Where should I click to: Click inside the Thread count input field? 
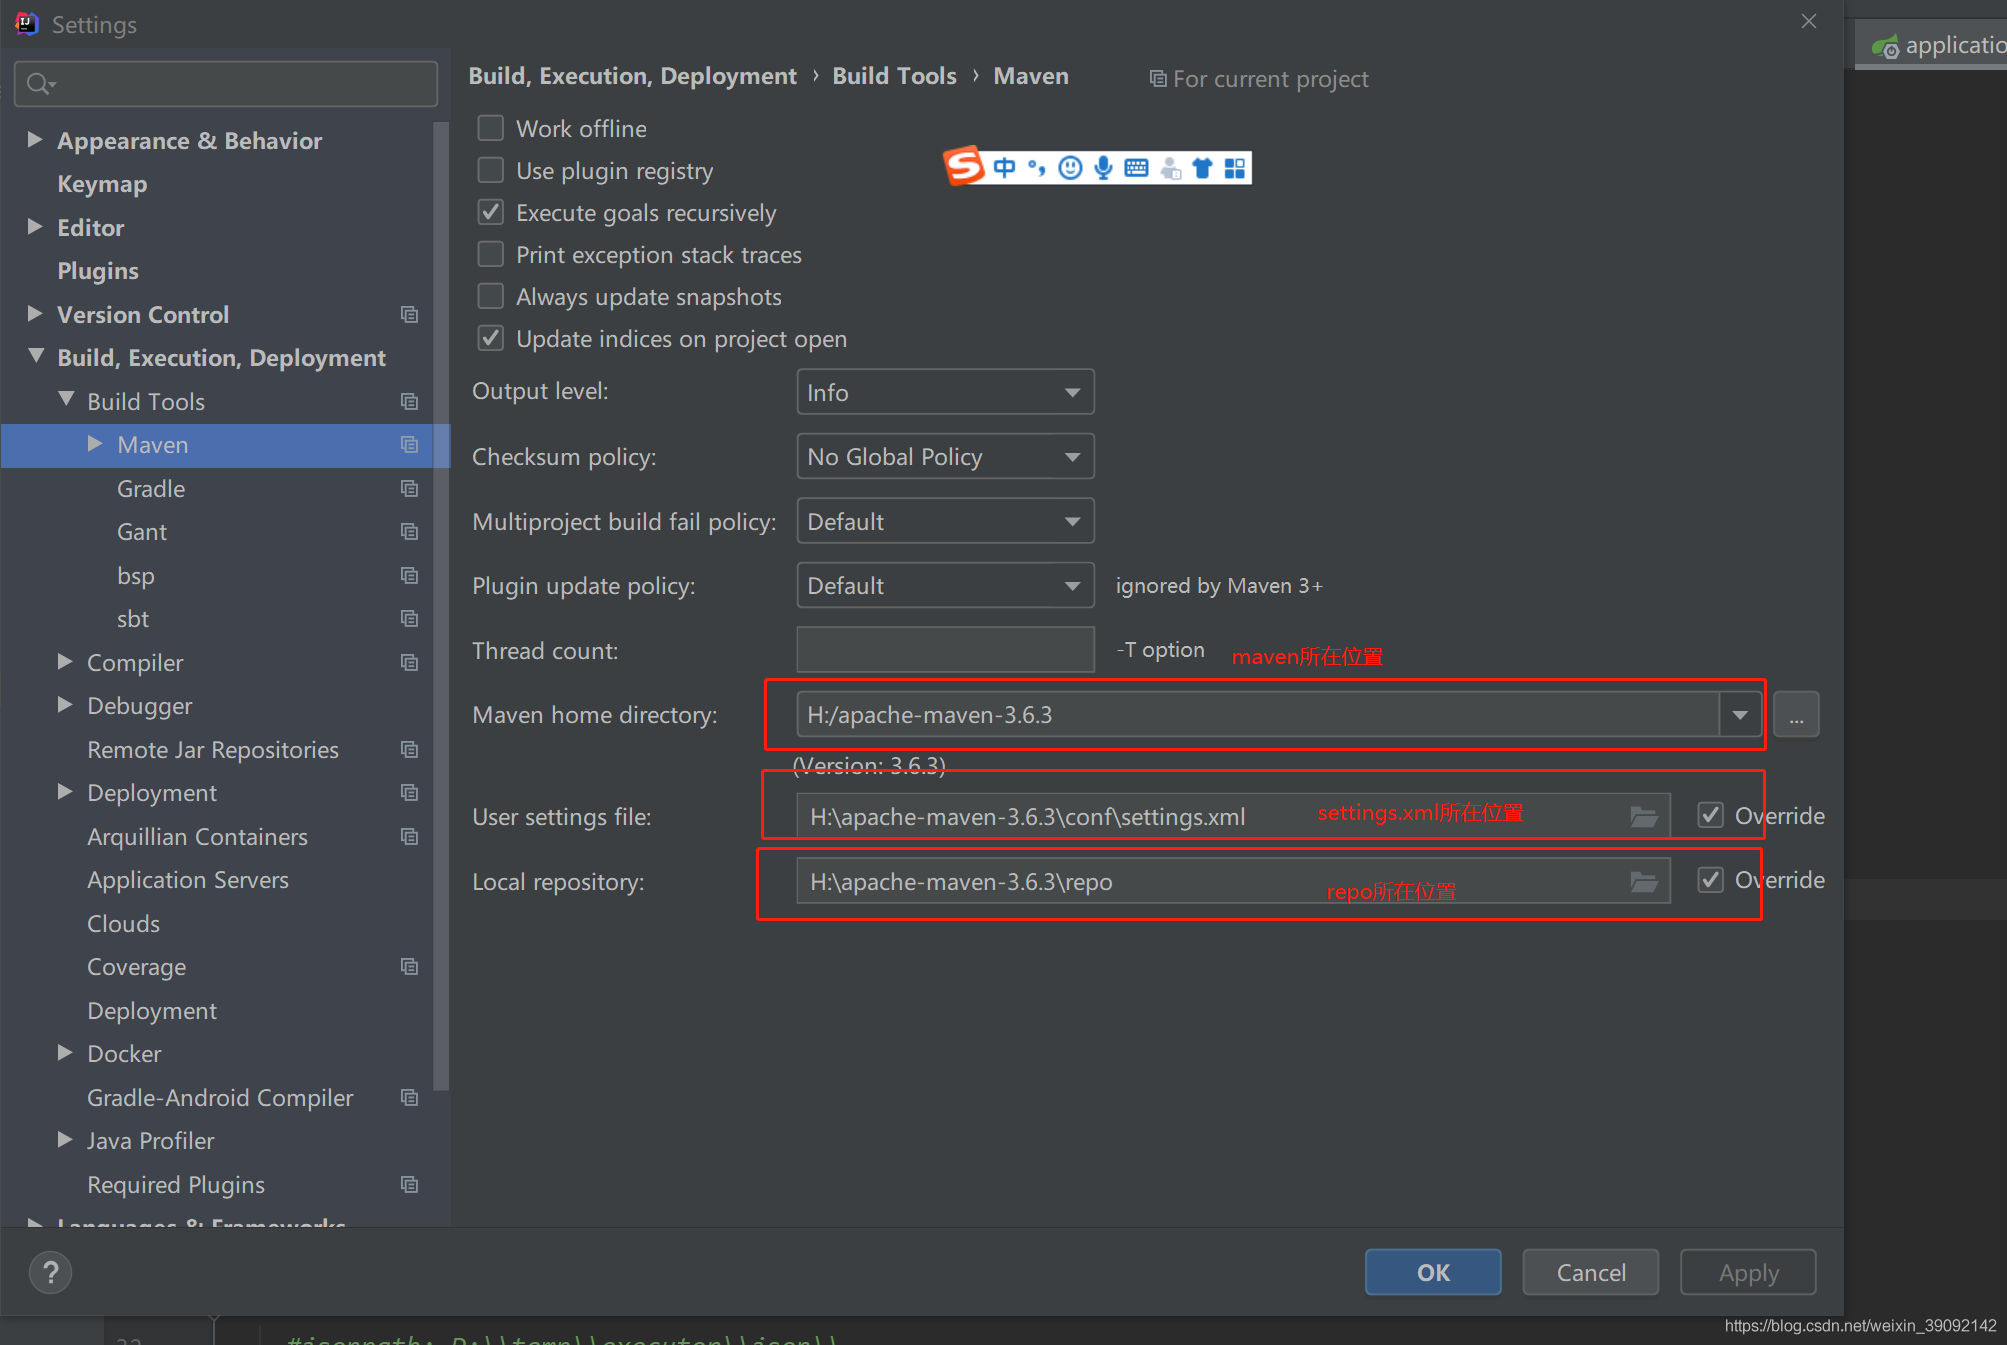tap(944, 650)
